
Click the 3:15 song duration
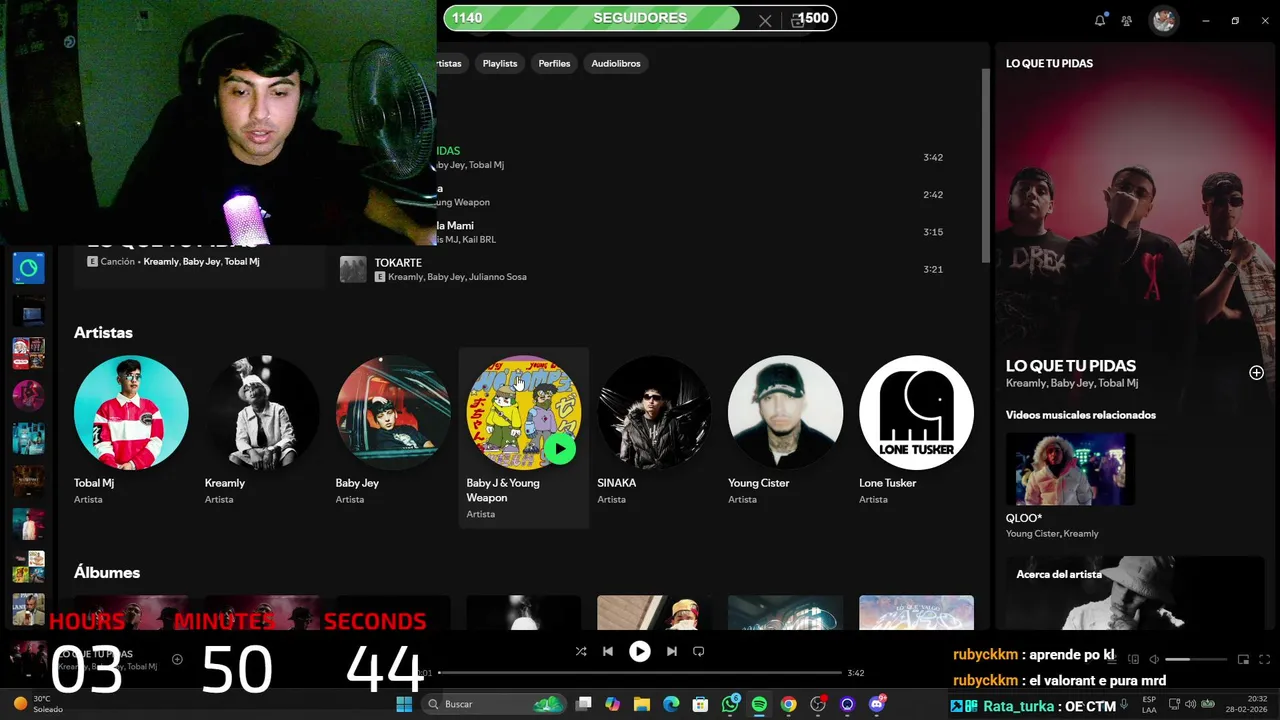click(933, 232)
